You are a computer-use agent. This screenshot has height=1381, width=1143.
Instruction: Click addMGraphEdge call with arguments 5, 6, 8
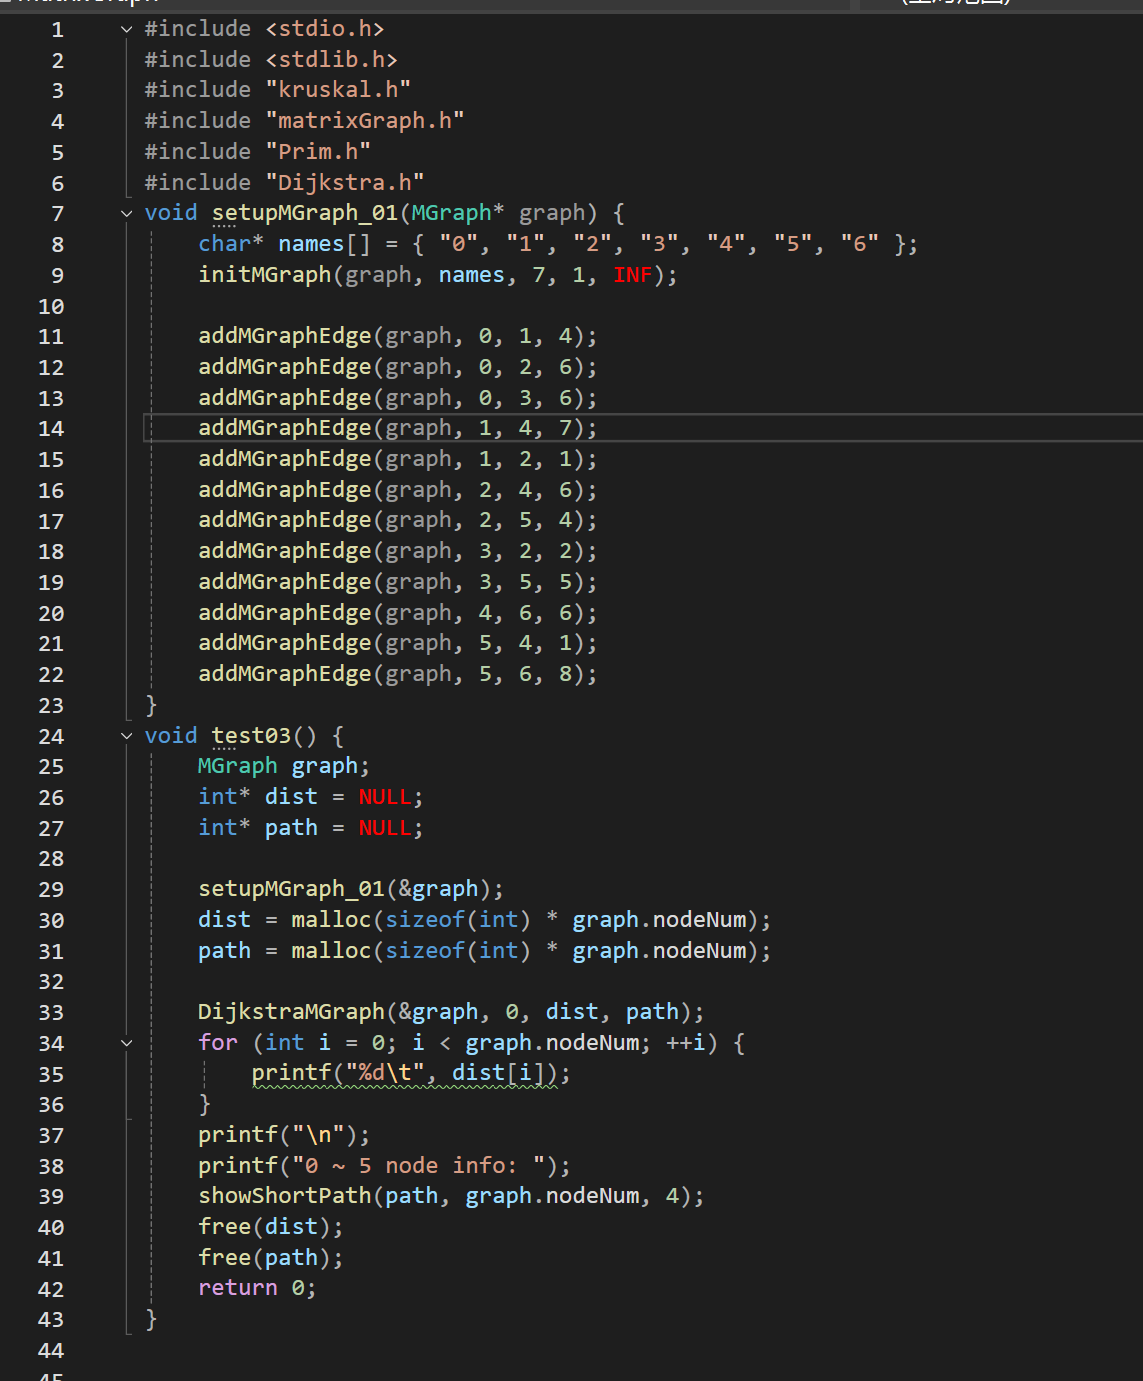pyautogui.click(x=397, y=674)
